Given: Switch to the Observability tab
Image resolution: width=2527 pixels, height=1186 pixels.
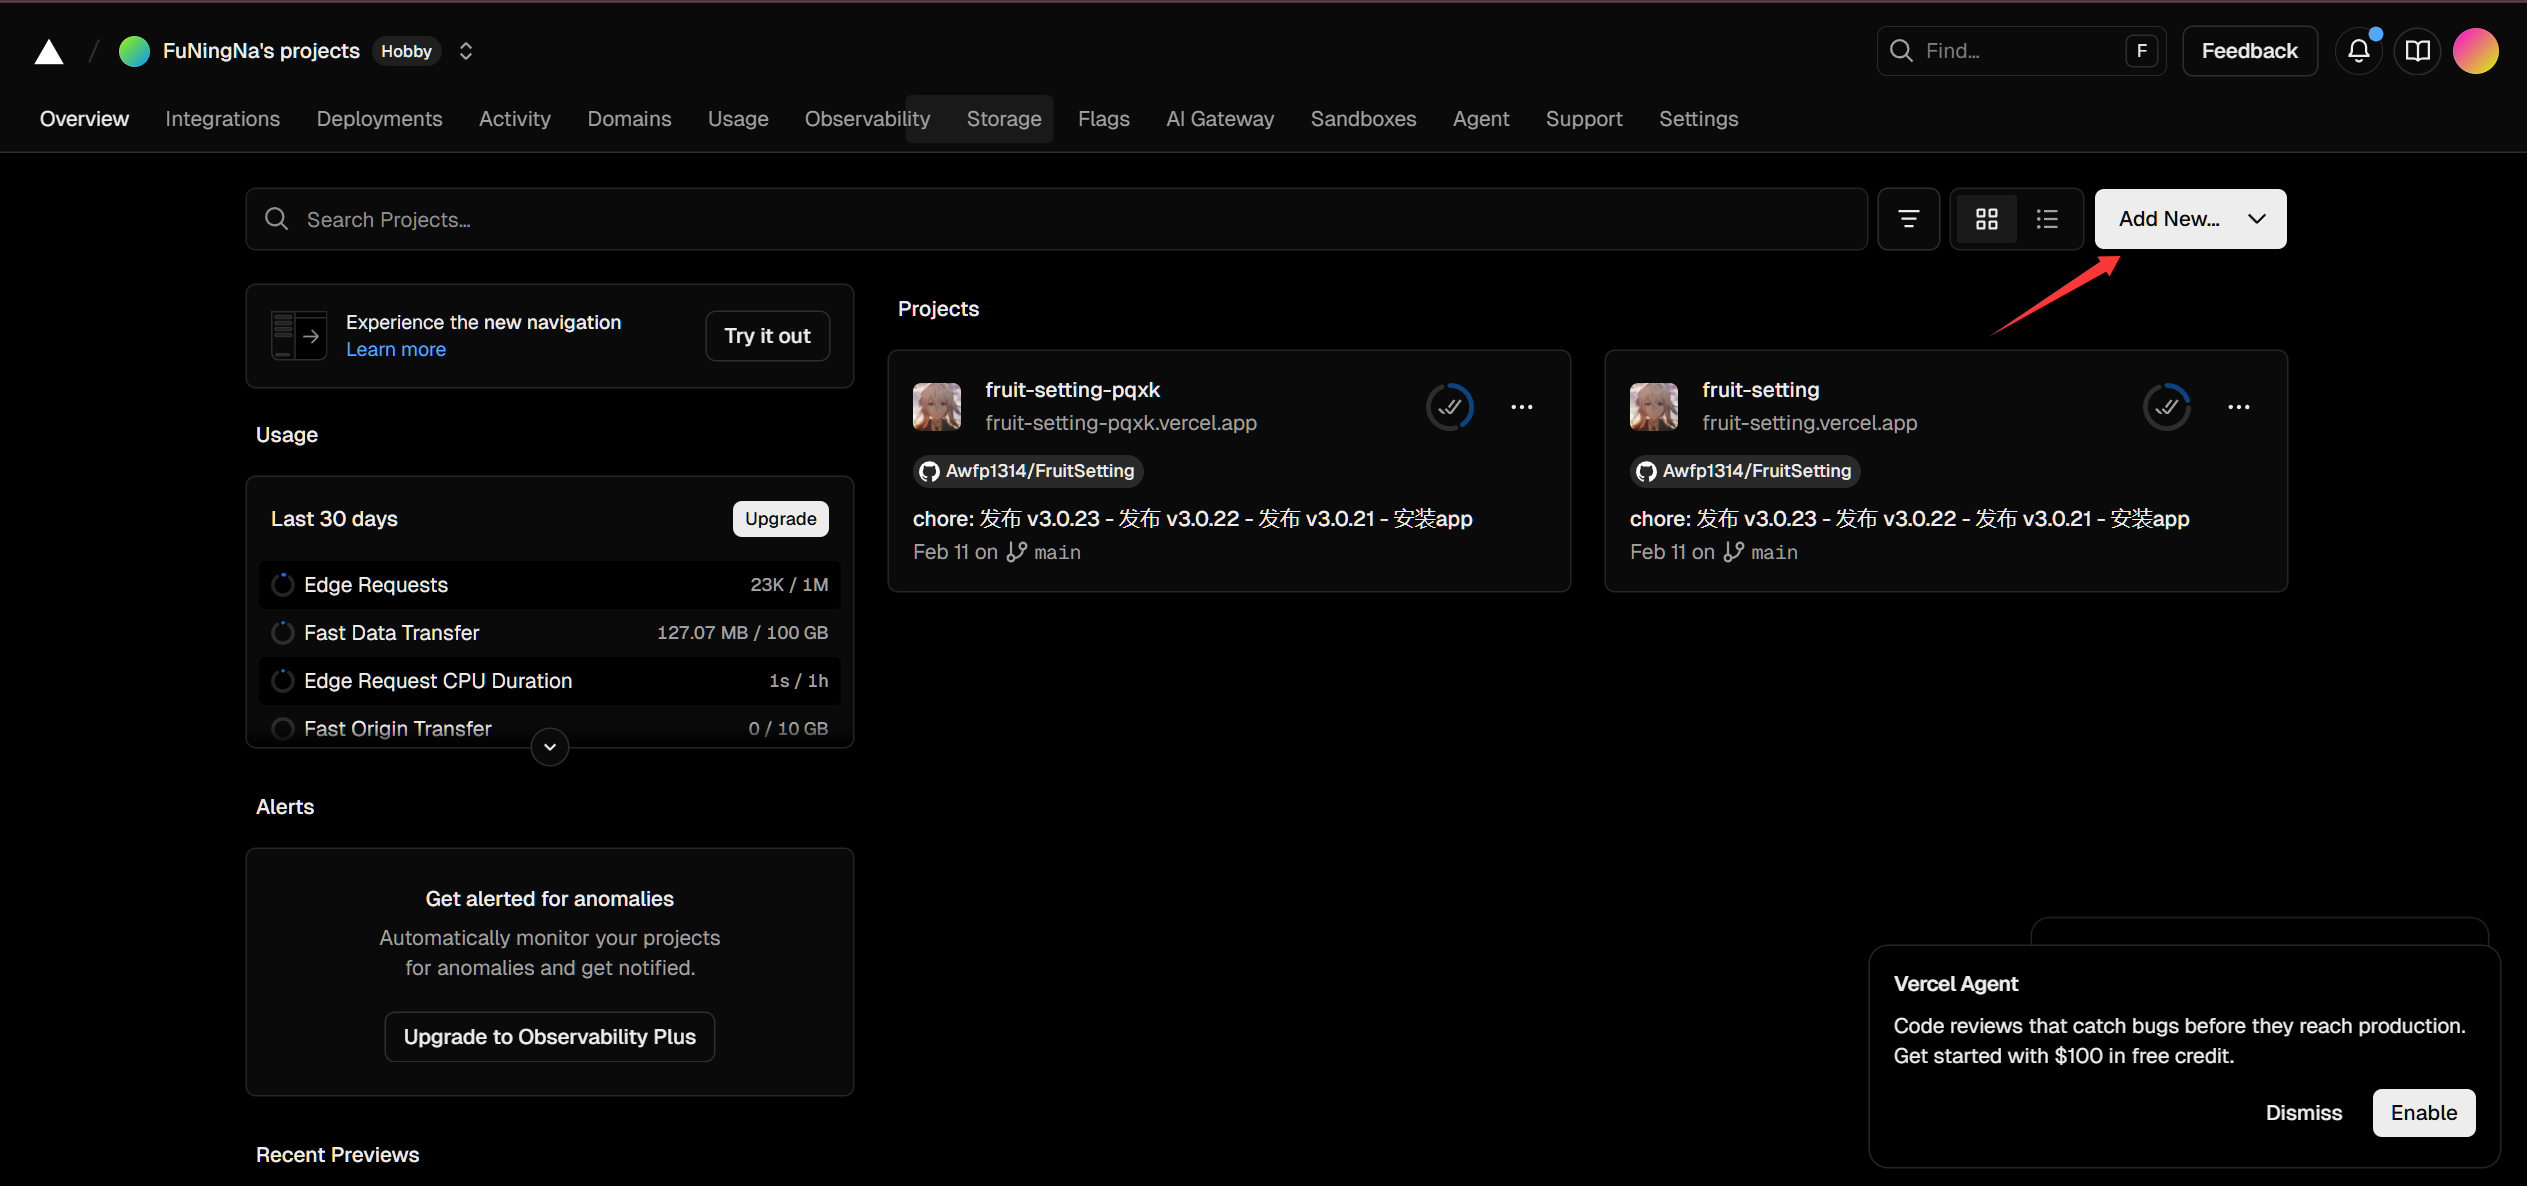Looking at the screenshot, I should point(867,119).
